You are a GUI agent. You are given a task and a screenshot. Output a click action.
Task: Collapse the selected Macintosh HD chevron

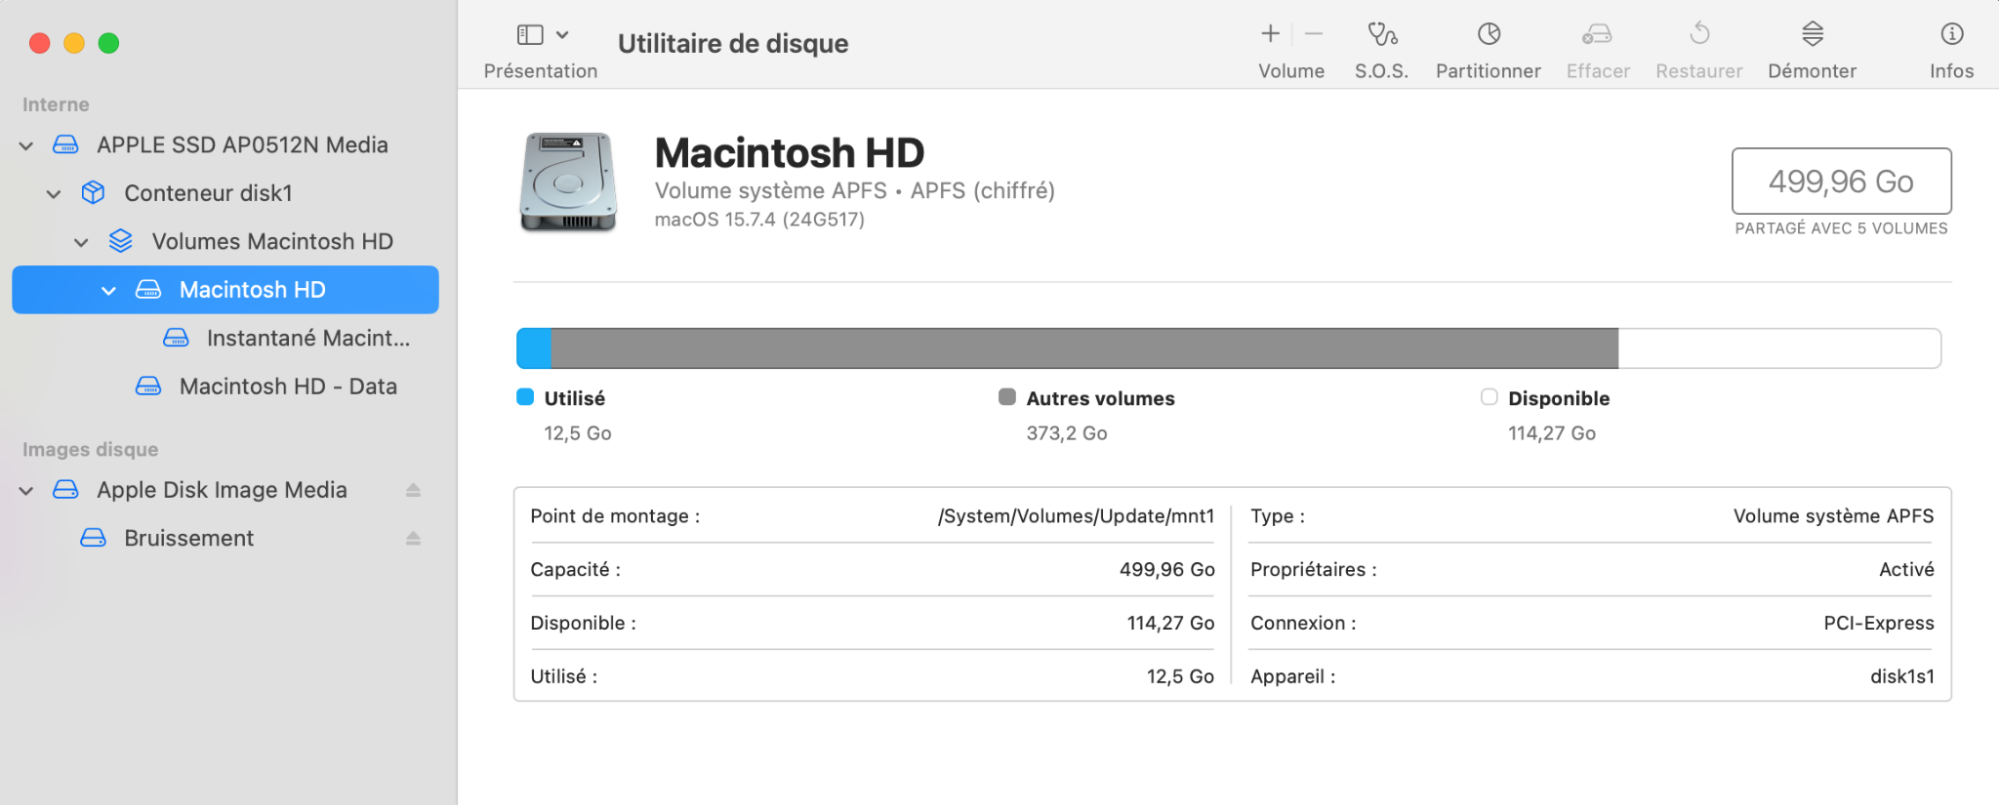coord(109,291)
